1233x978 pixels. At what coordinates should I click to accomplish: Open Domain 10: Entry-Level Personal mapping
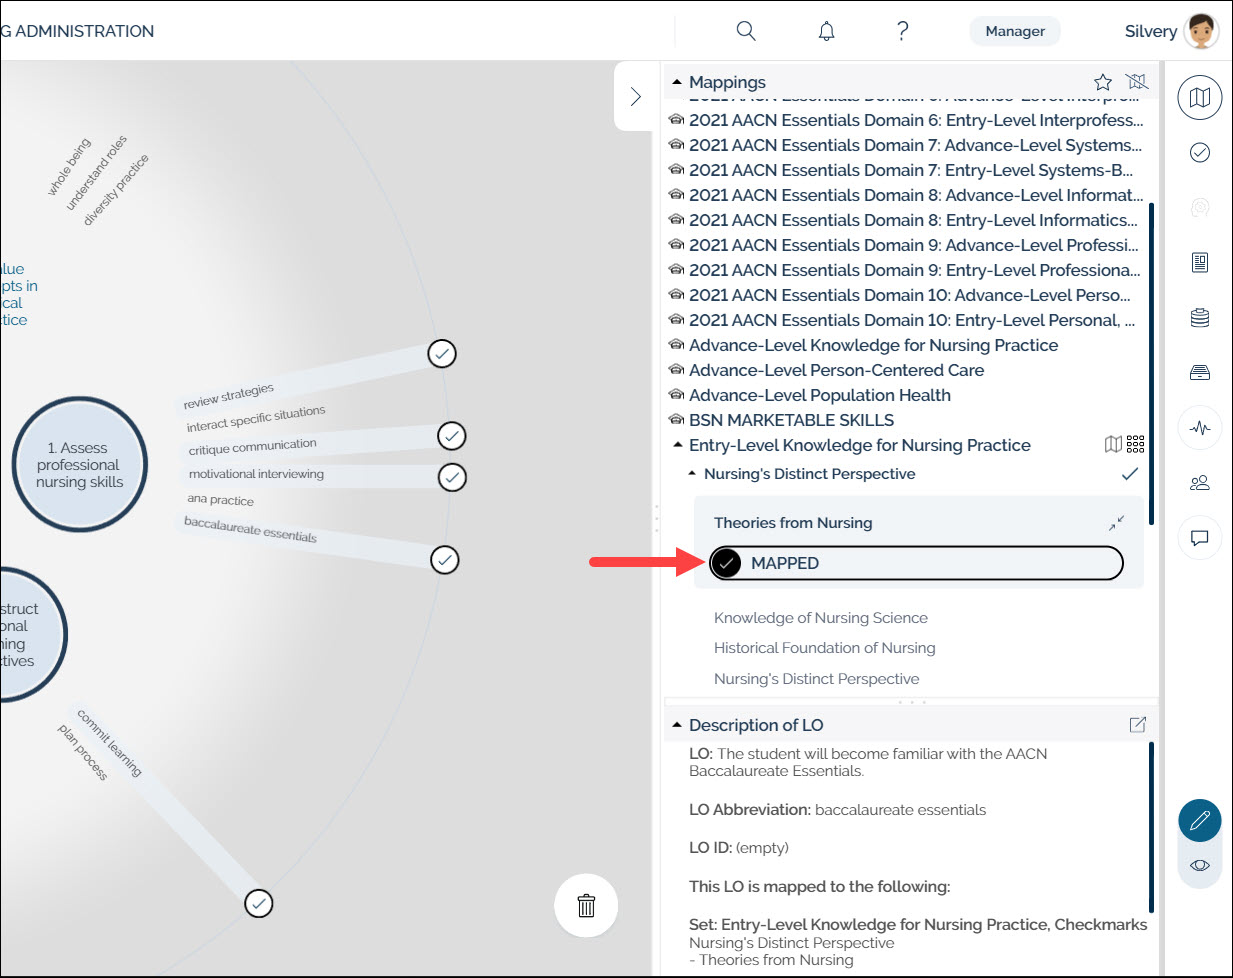click(x=911, y=320)
